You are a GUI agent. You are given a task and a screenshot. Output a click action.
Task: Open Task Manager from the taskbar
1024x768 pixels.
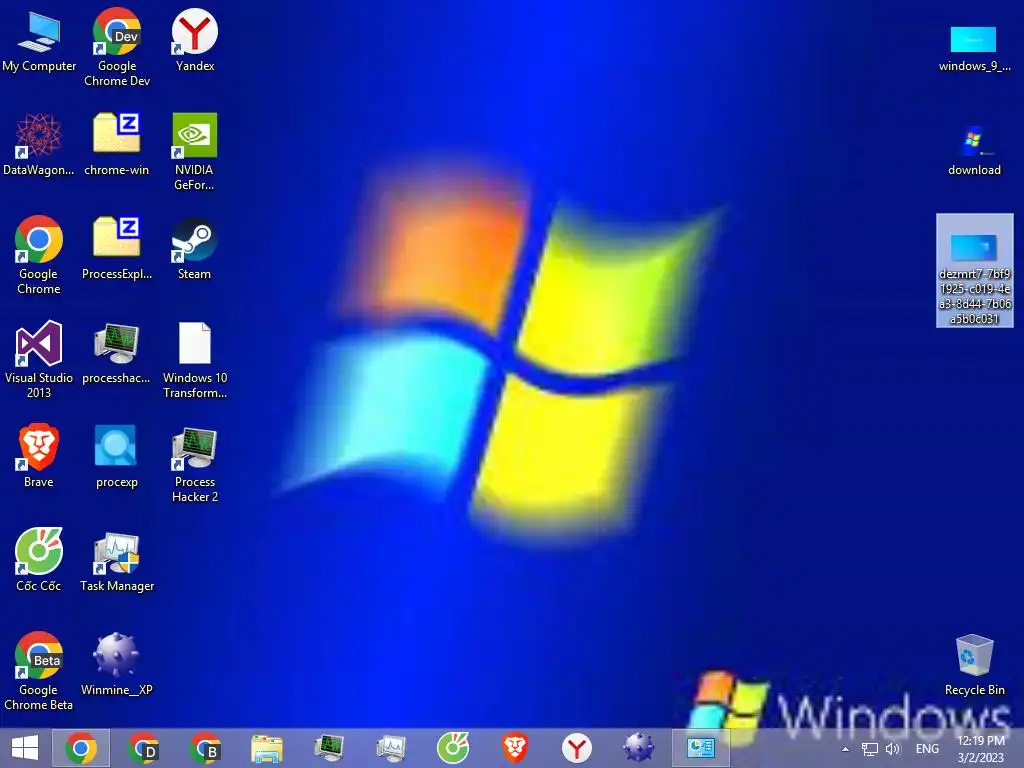click(391, 748)
